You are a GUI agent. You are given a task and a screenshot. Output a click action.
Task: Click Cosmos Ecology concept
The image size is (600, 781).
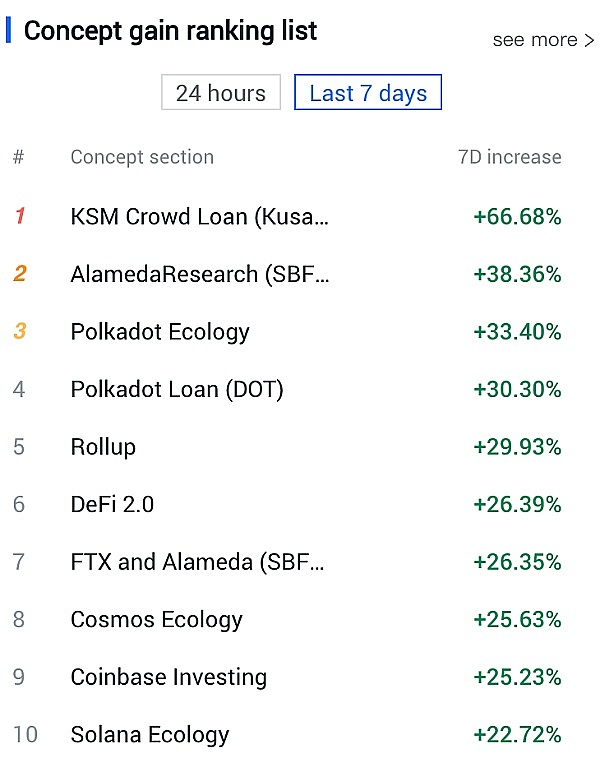156,619
